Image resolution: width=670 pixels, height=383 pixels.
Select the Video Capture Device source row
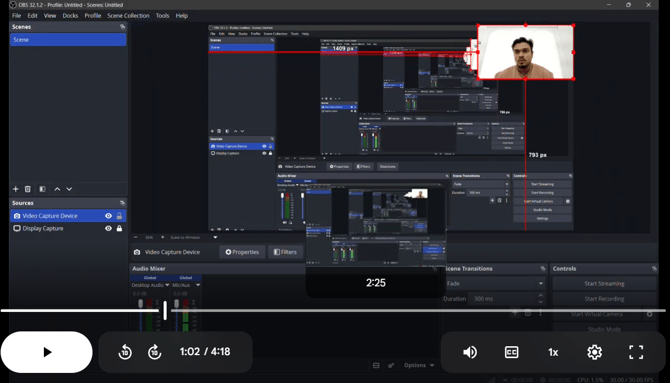68,216
